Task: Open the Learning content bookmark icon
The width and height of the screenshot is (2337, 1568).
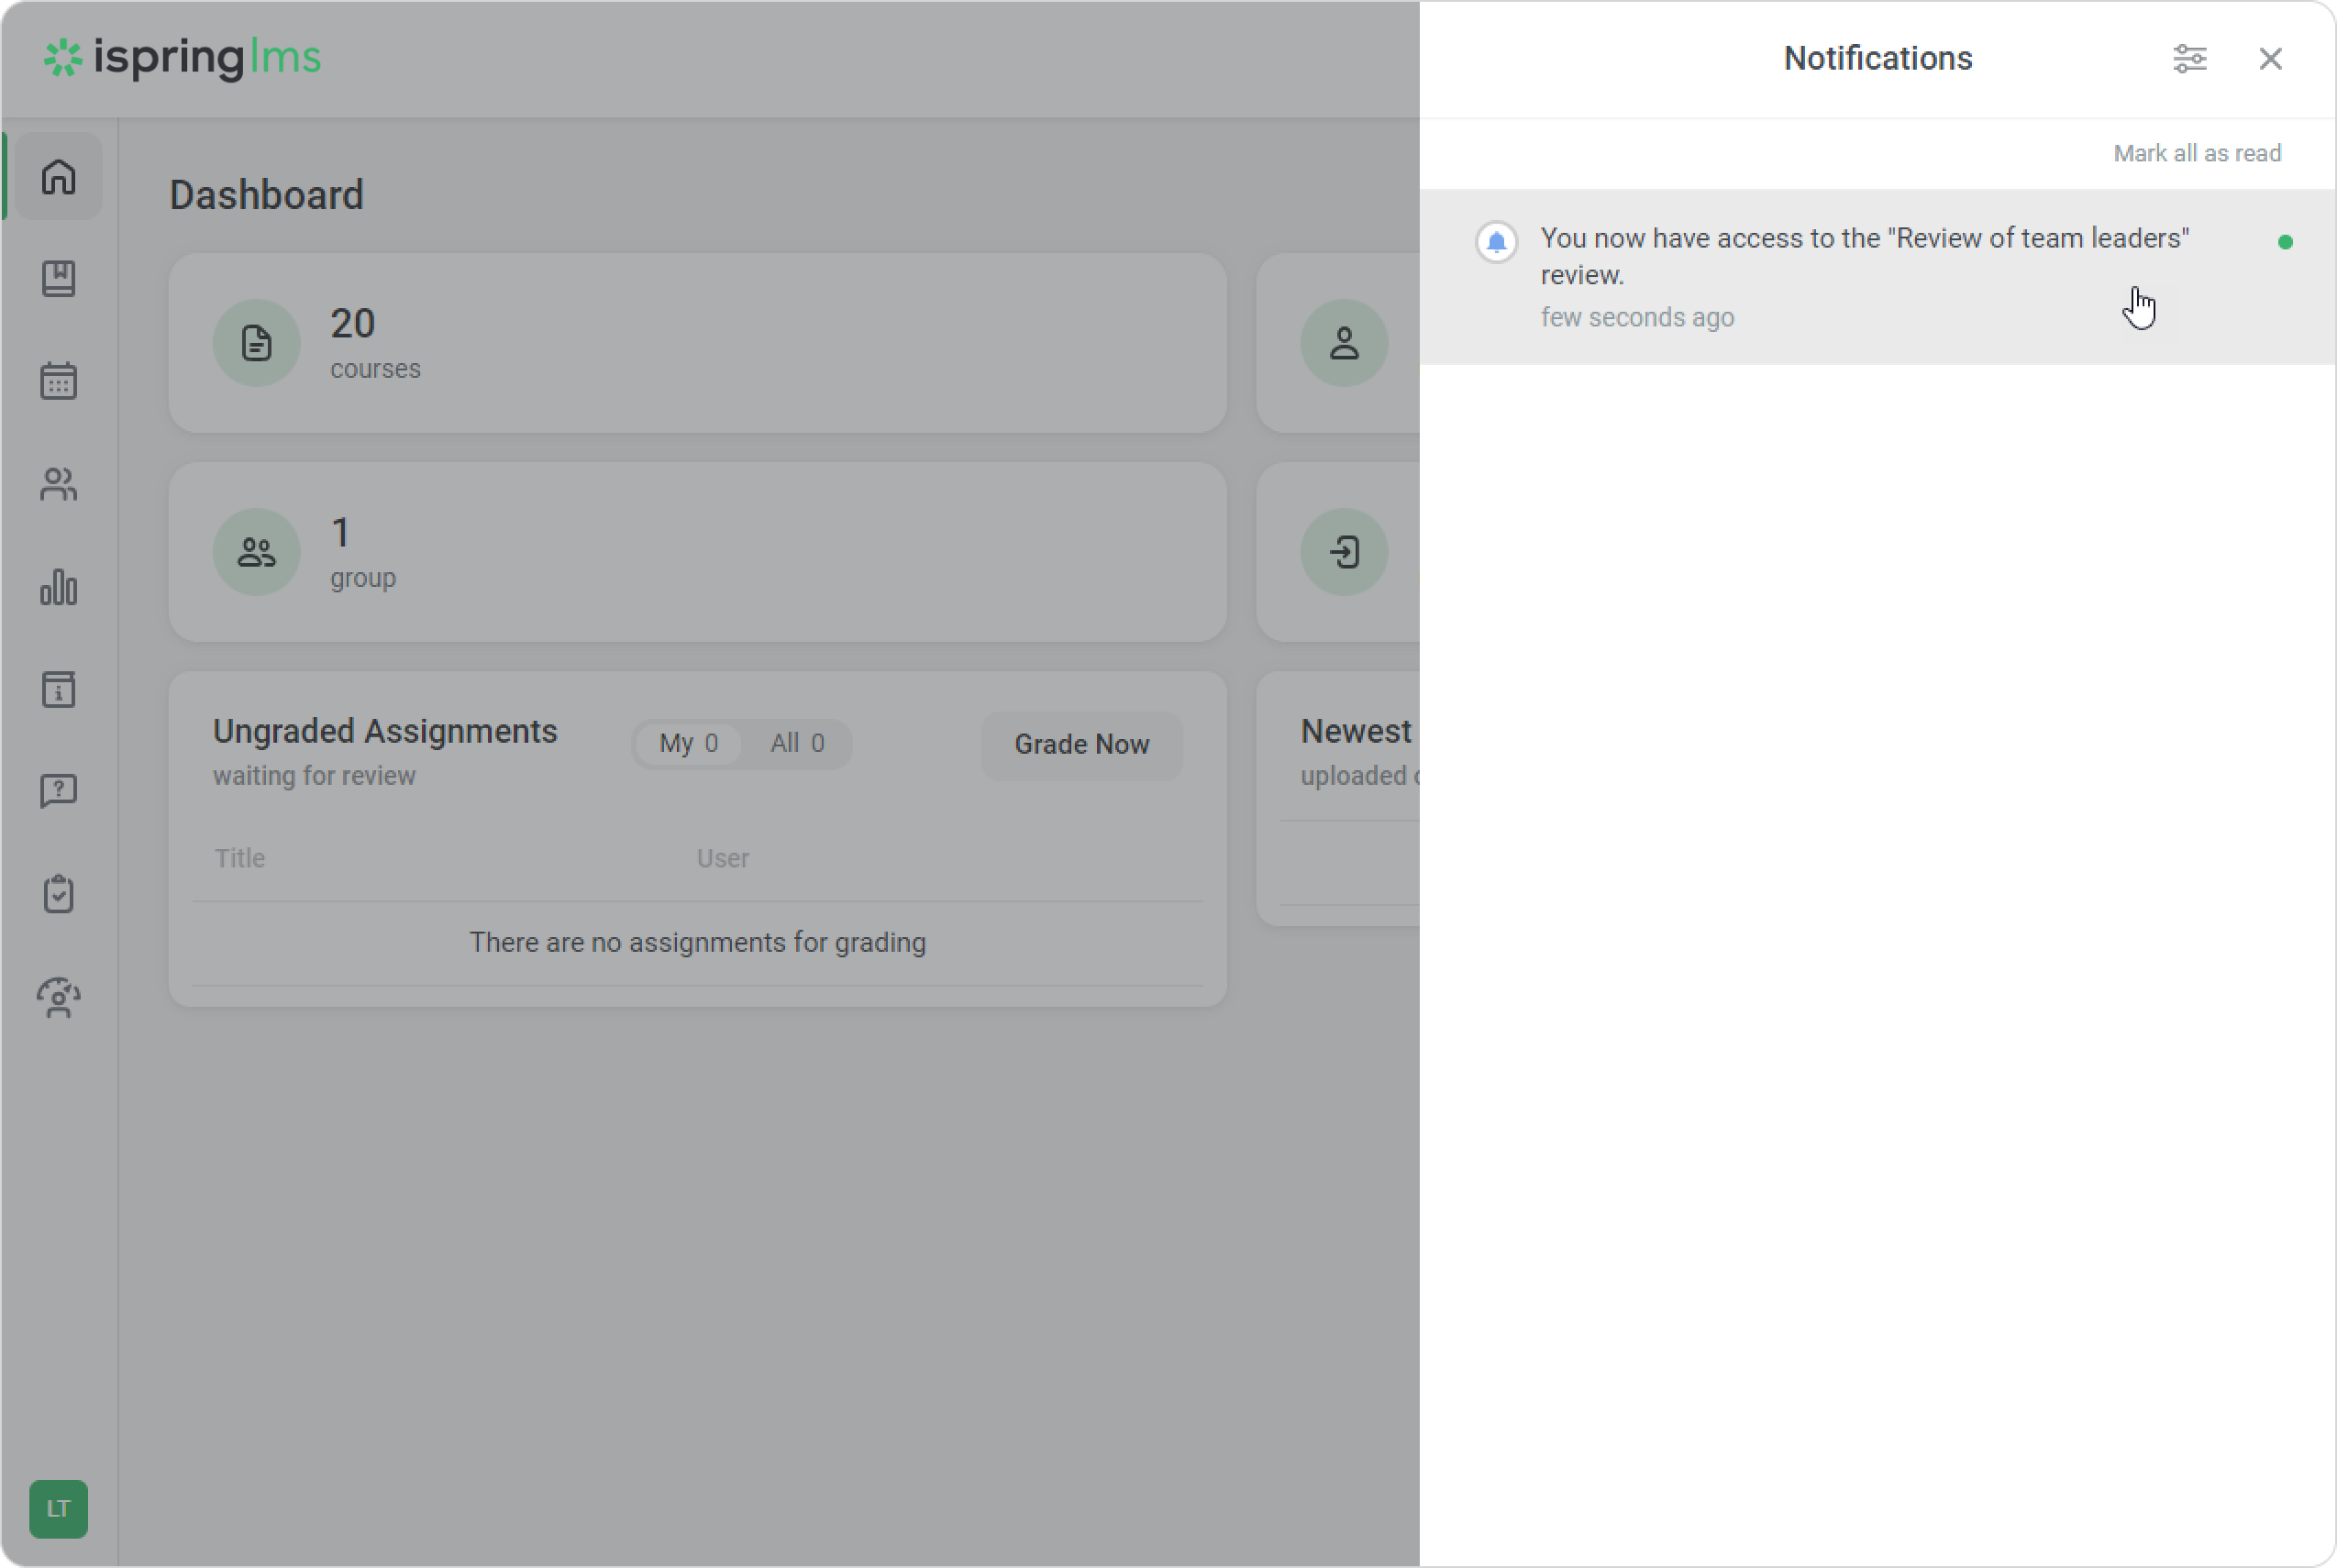Action: pyautogui.click(x=58, y=279)
